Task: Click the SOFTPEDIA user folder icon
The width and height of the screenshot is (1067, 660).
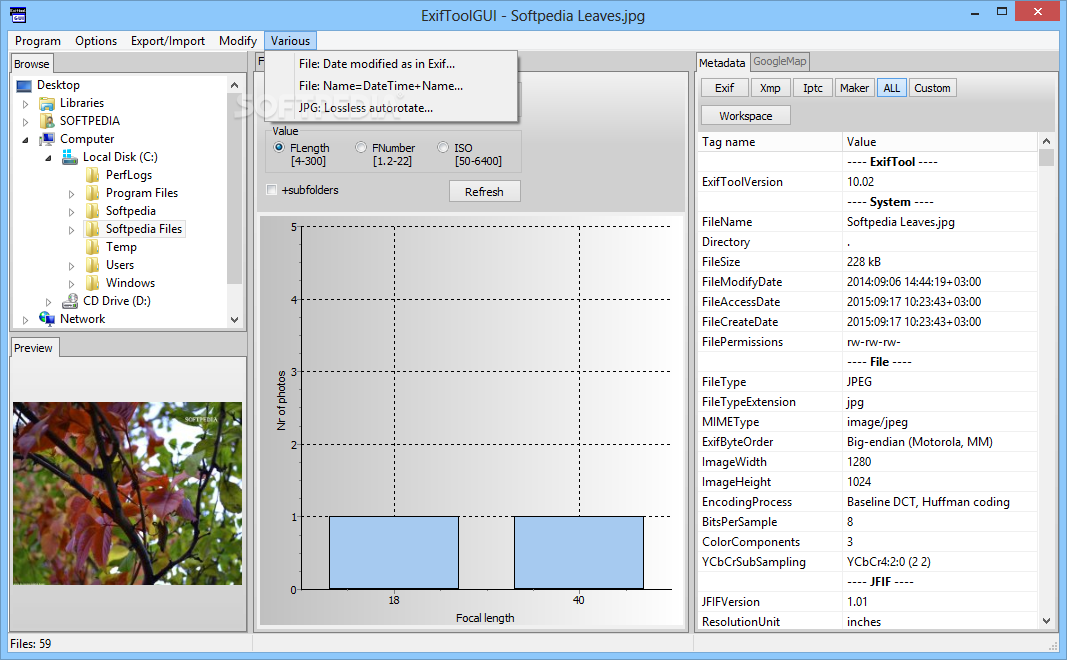Action: tap(47, 121)
